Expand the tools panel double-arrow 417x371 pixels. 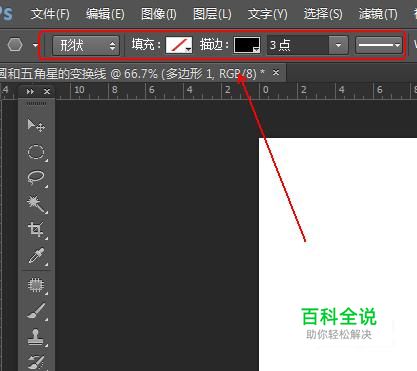[x=30, y=91]
